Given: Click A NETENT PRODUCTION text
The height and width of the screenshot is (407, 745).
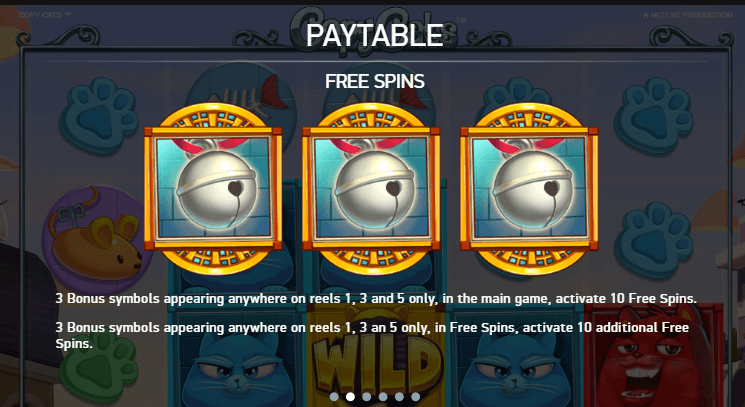Looking at the screenshot, I should (x=688, y=15).
